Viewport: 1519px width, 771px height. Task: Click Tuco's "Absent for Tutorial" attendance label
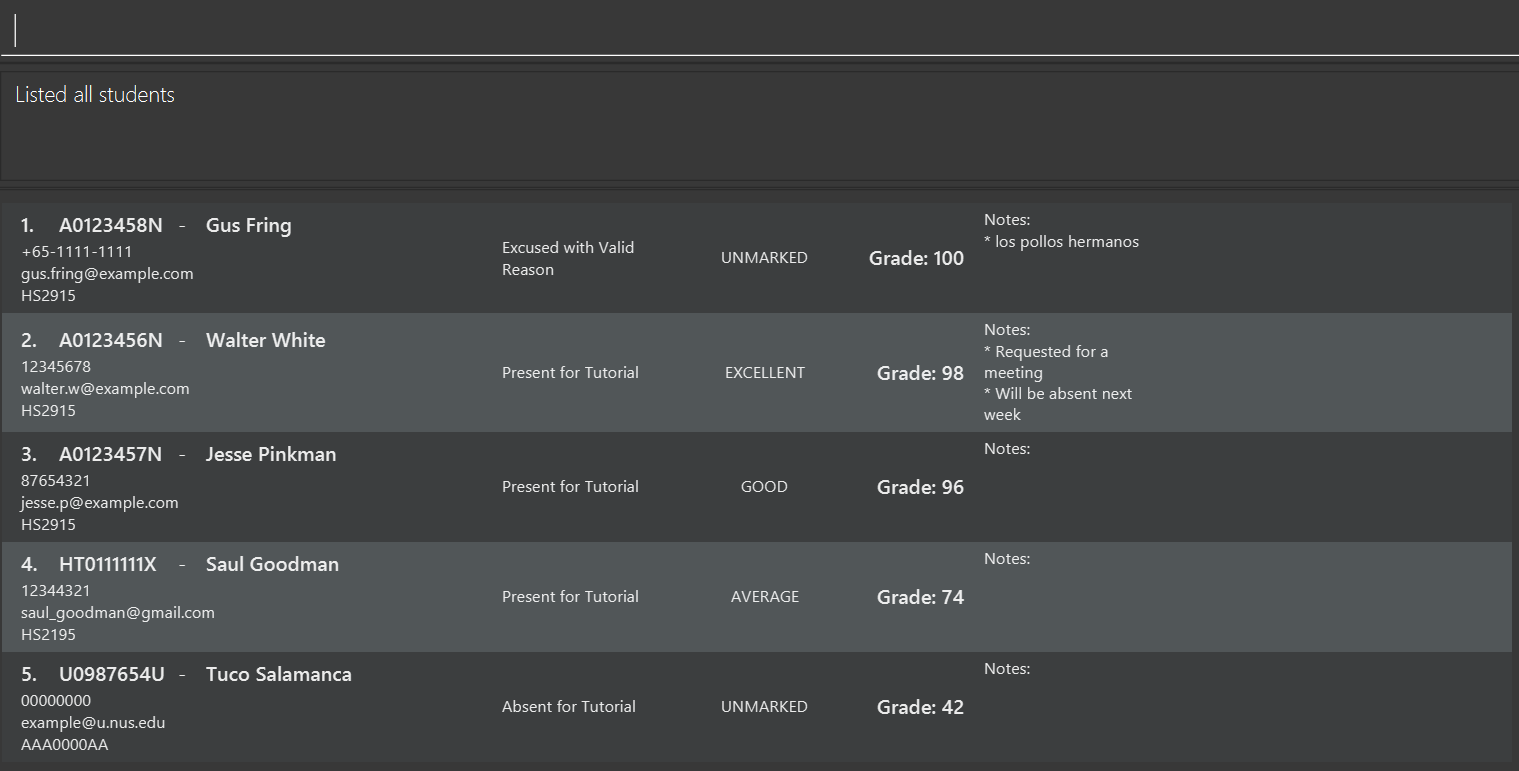568,707
